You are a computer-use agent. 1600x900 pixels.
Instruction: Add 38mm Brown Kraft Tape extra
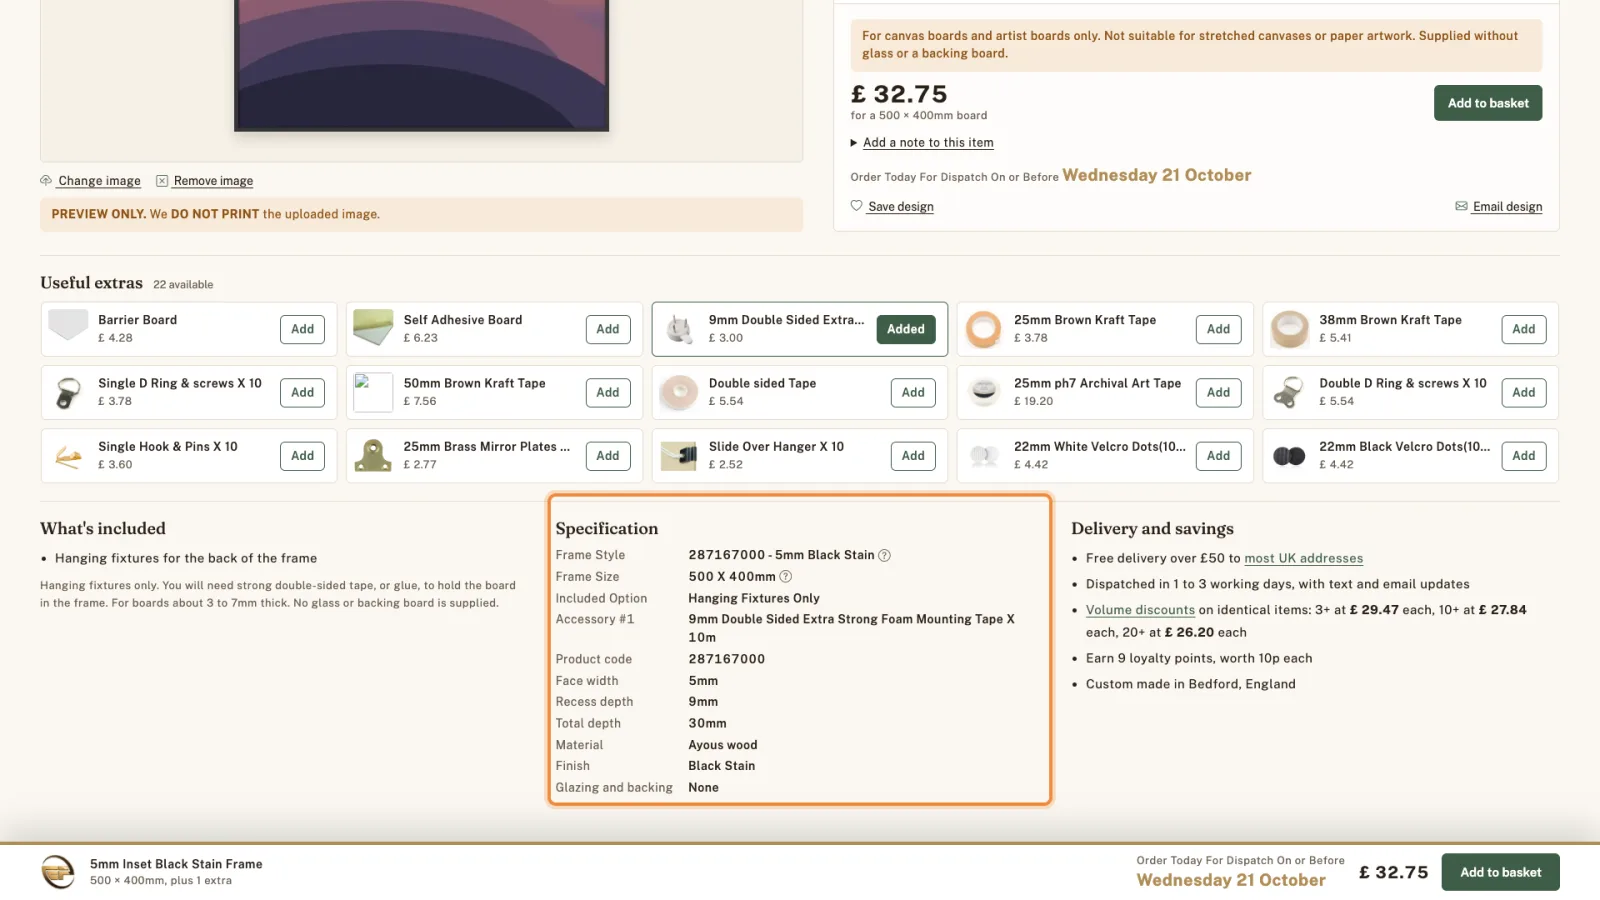(x=1523, y=329)
